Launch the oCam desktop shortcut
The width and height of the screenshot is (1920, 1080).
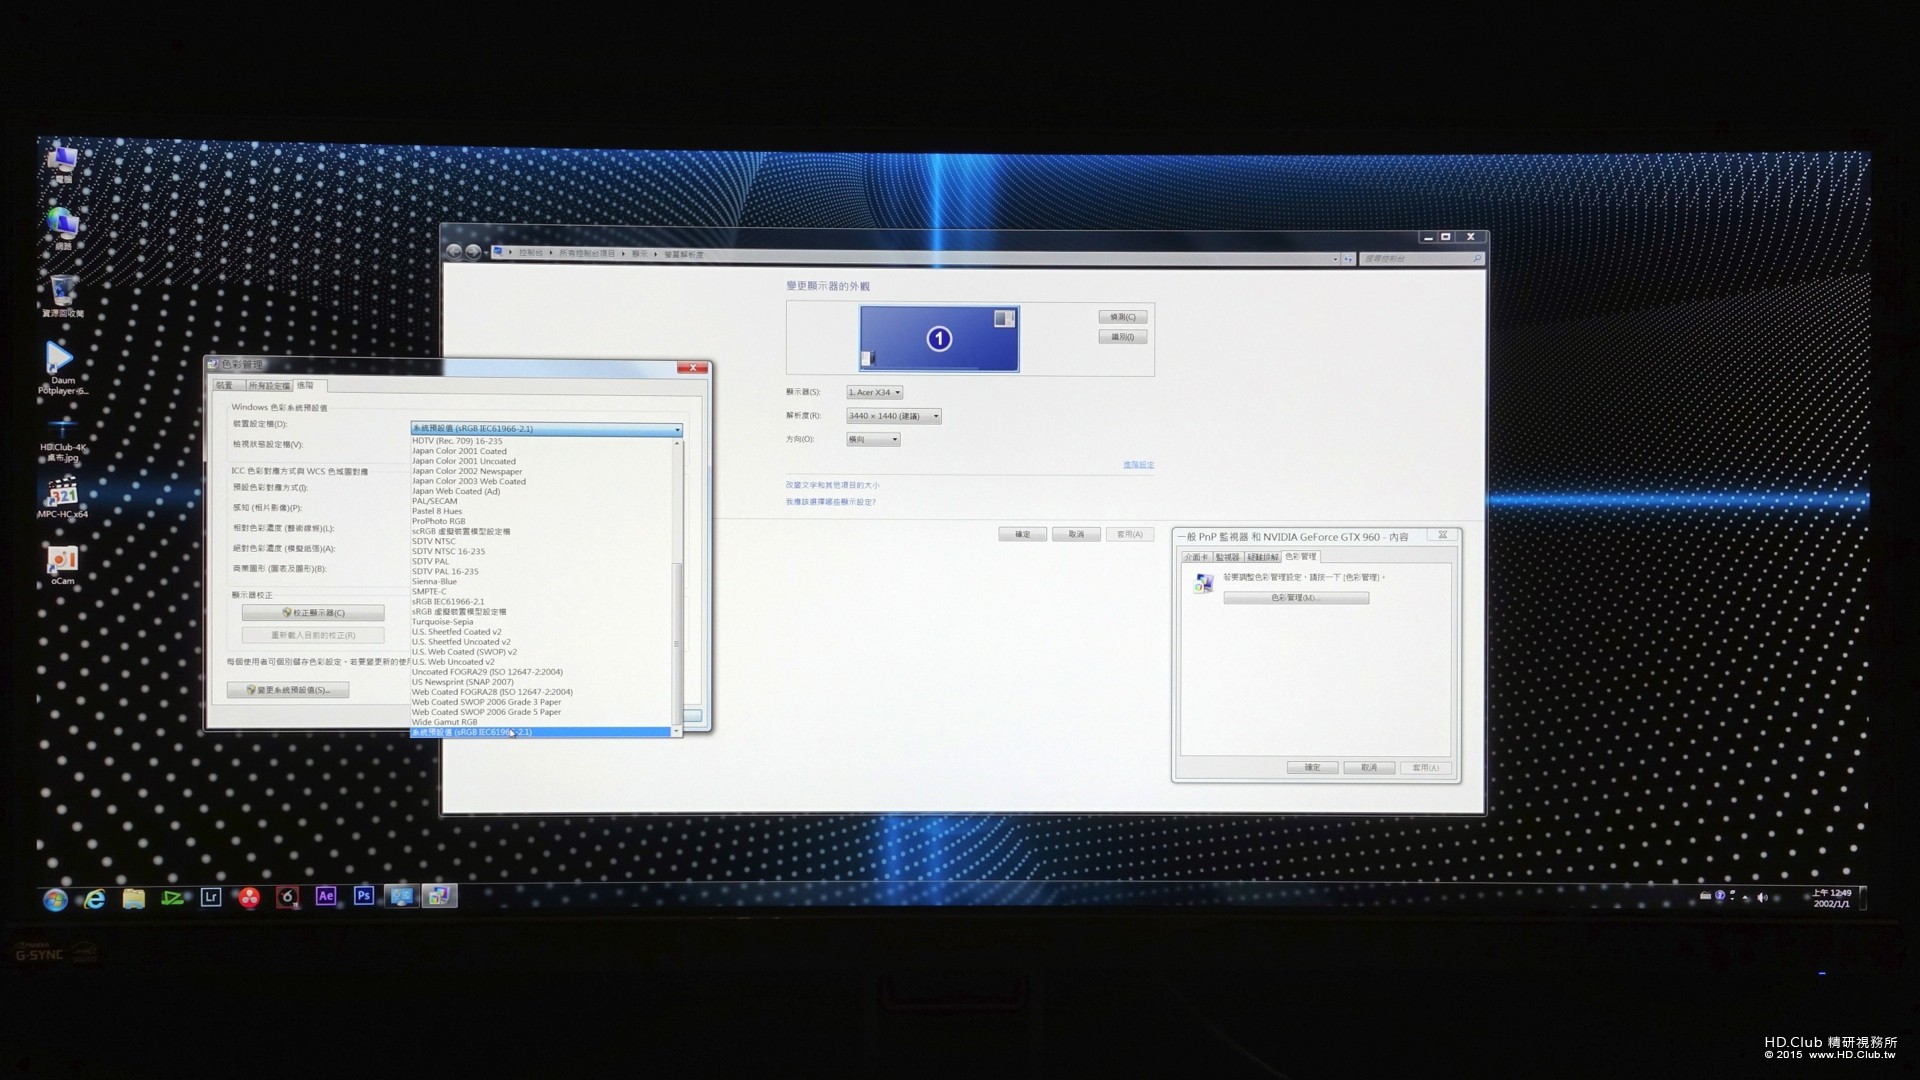pos(63,564)
